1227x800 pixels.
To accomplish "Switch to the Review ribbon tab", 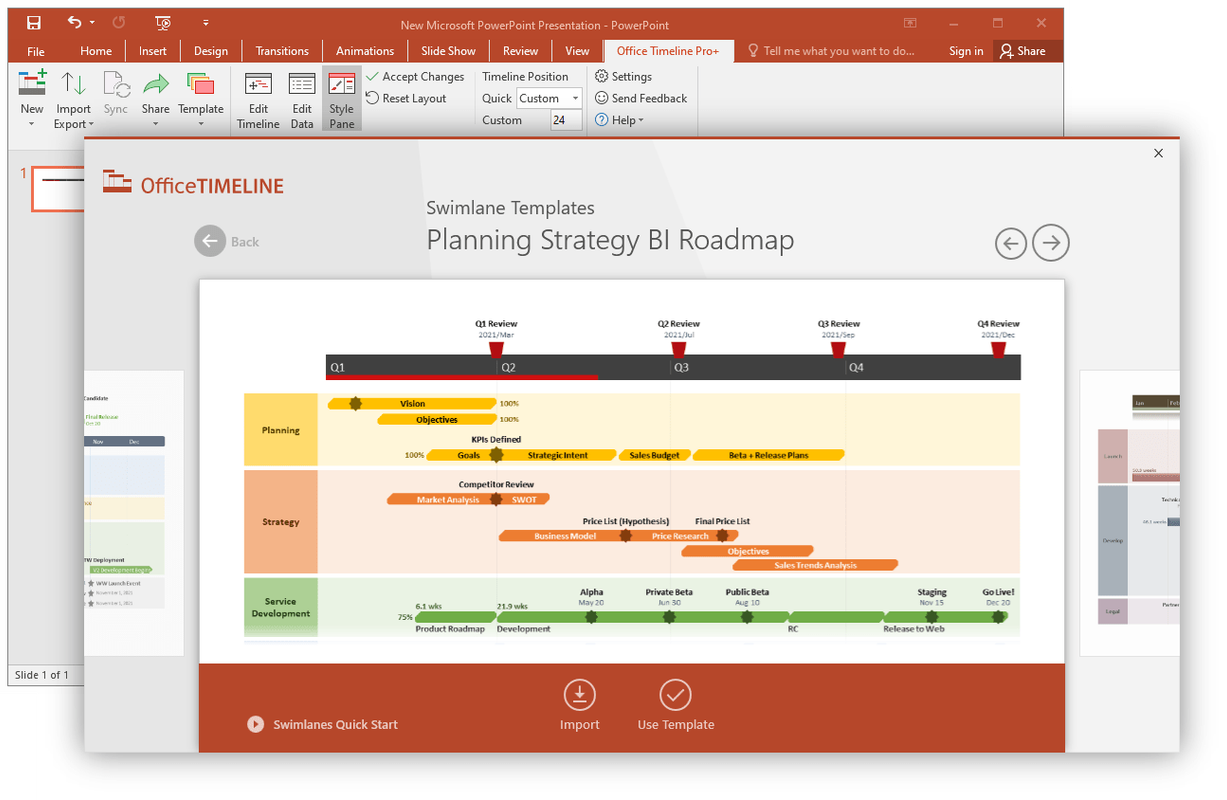I will coord(521,51).
